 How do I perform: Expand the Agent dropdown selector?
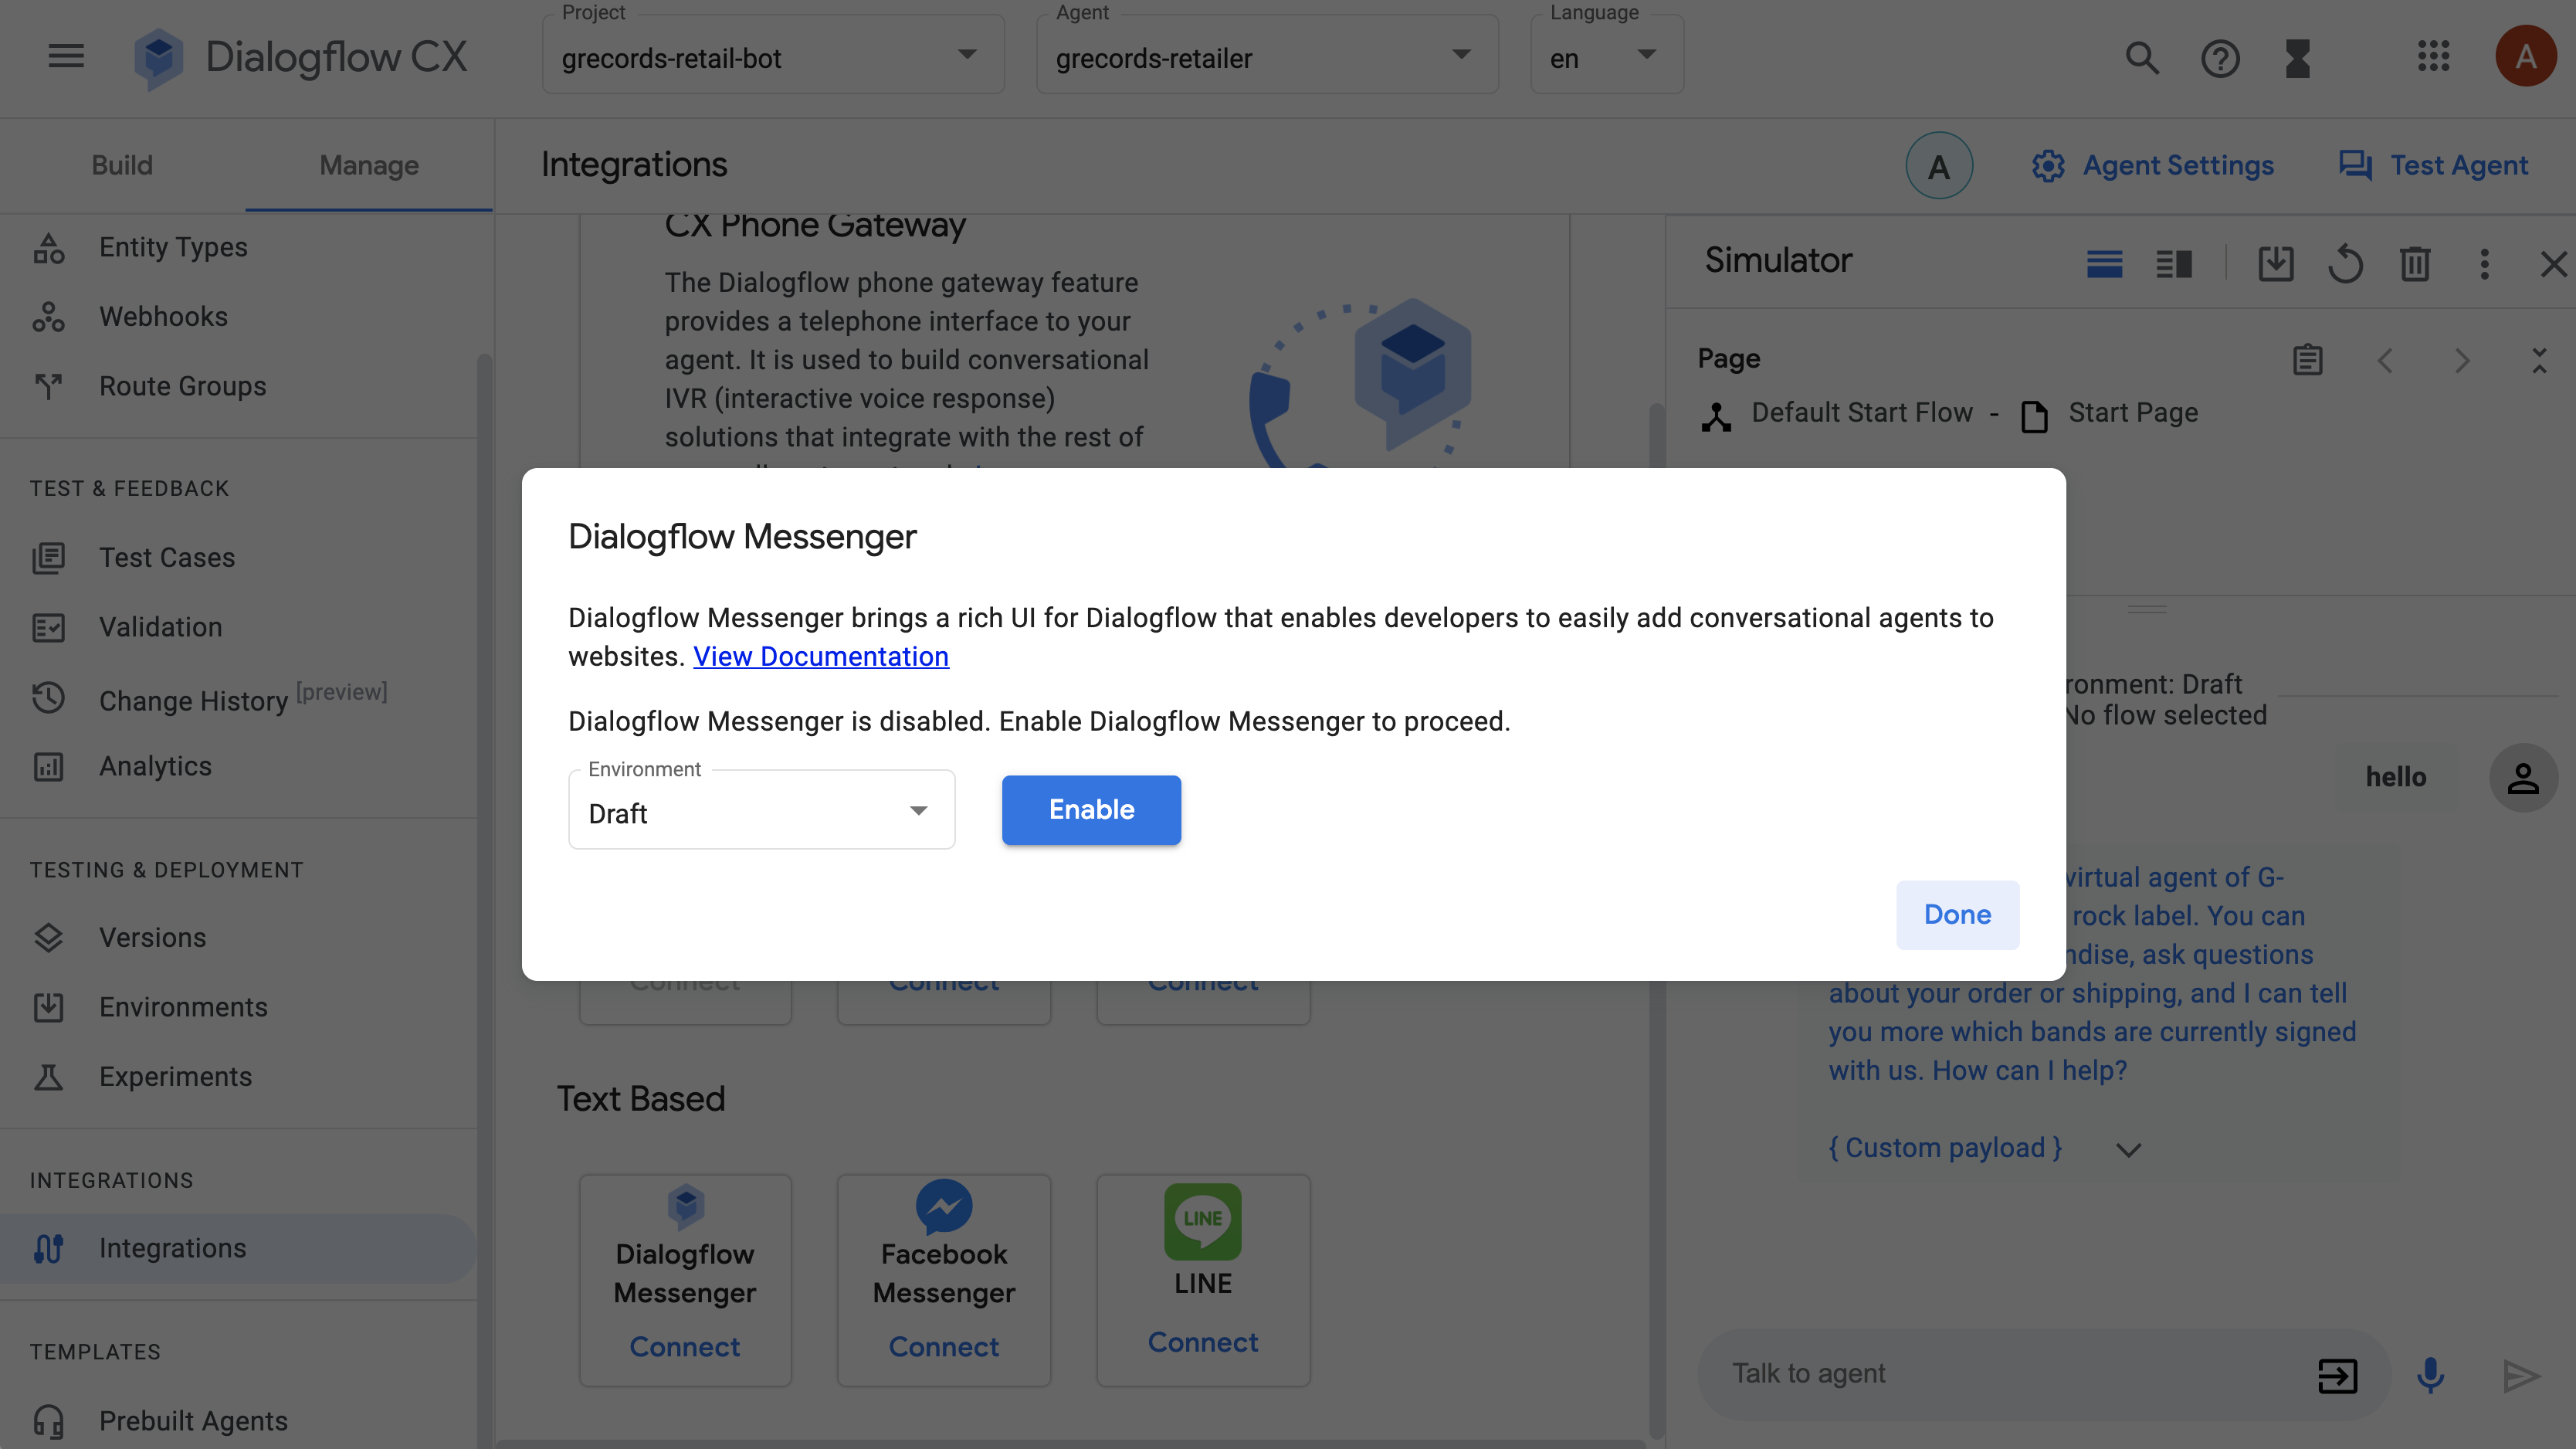tap(1458, 56)
